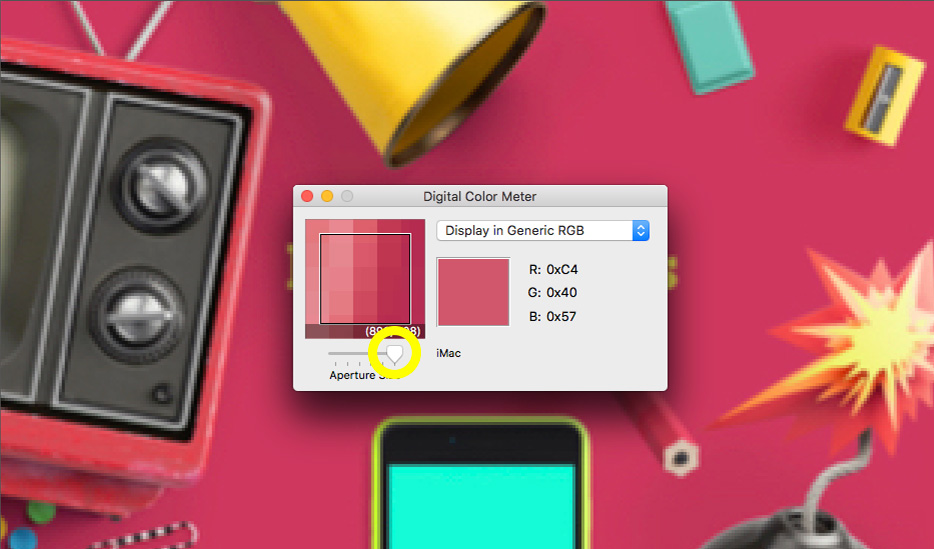Click the Aperture Size slider thumb
This screenshot has height=549, width=934.
395,353
